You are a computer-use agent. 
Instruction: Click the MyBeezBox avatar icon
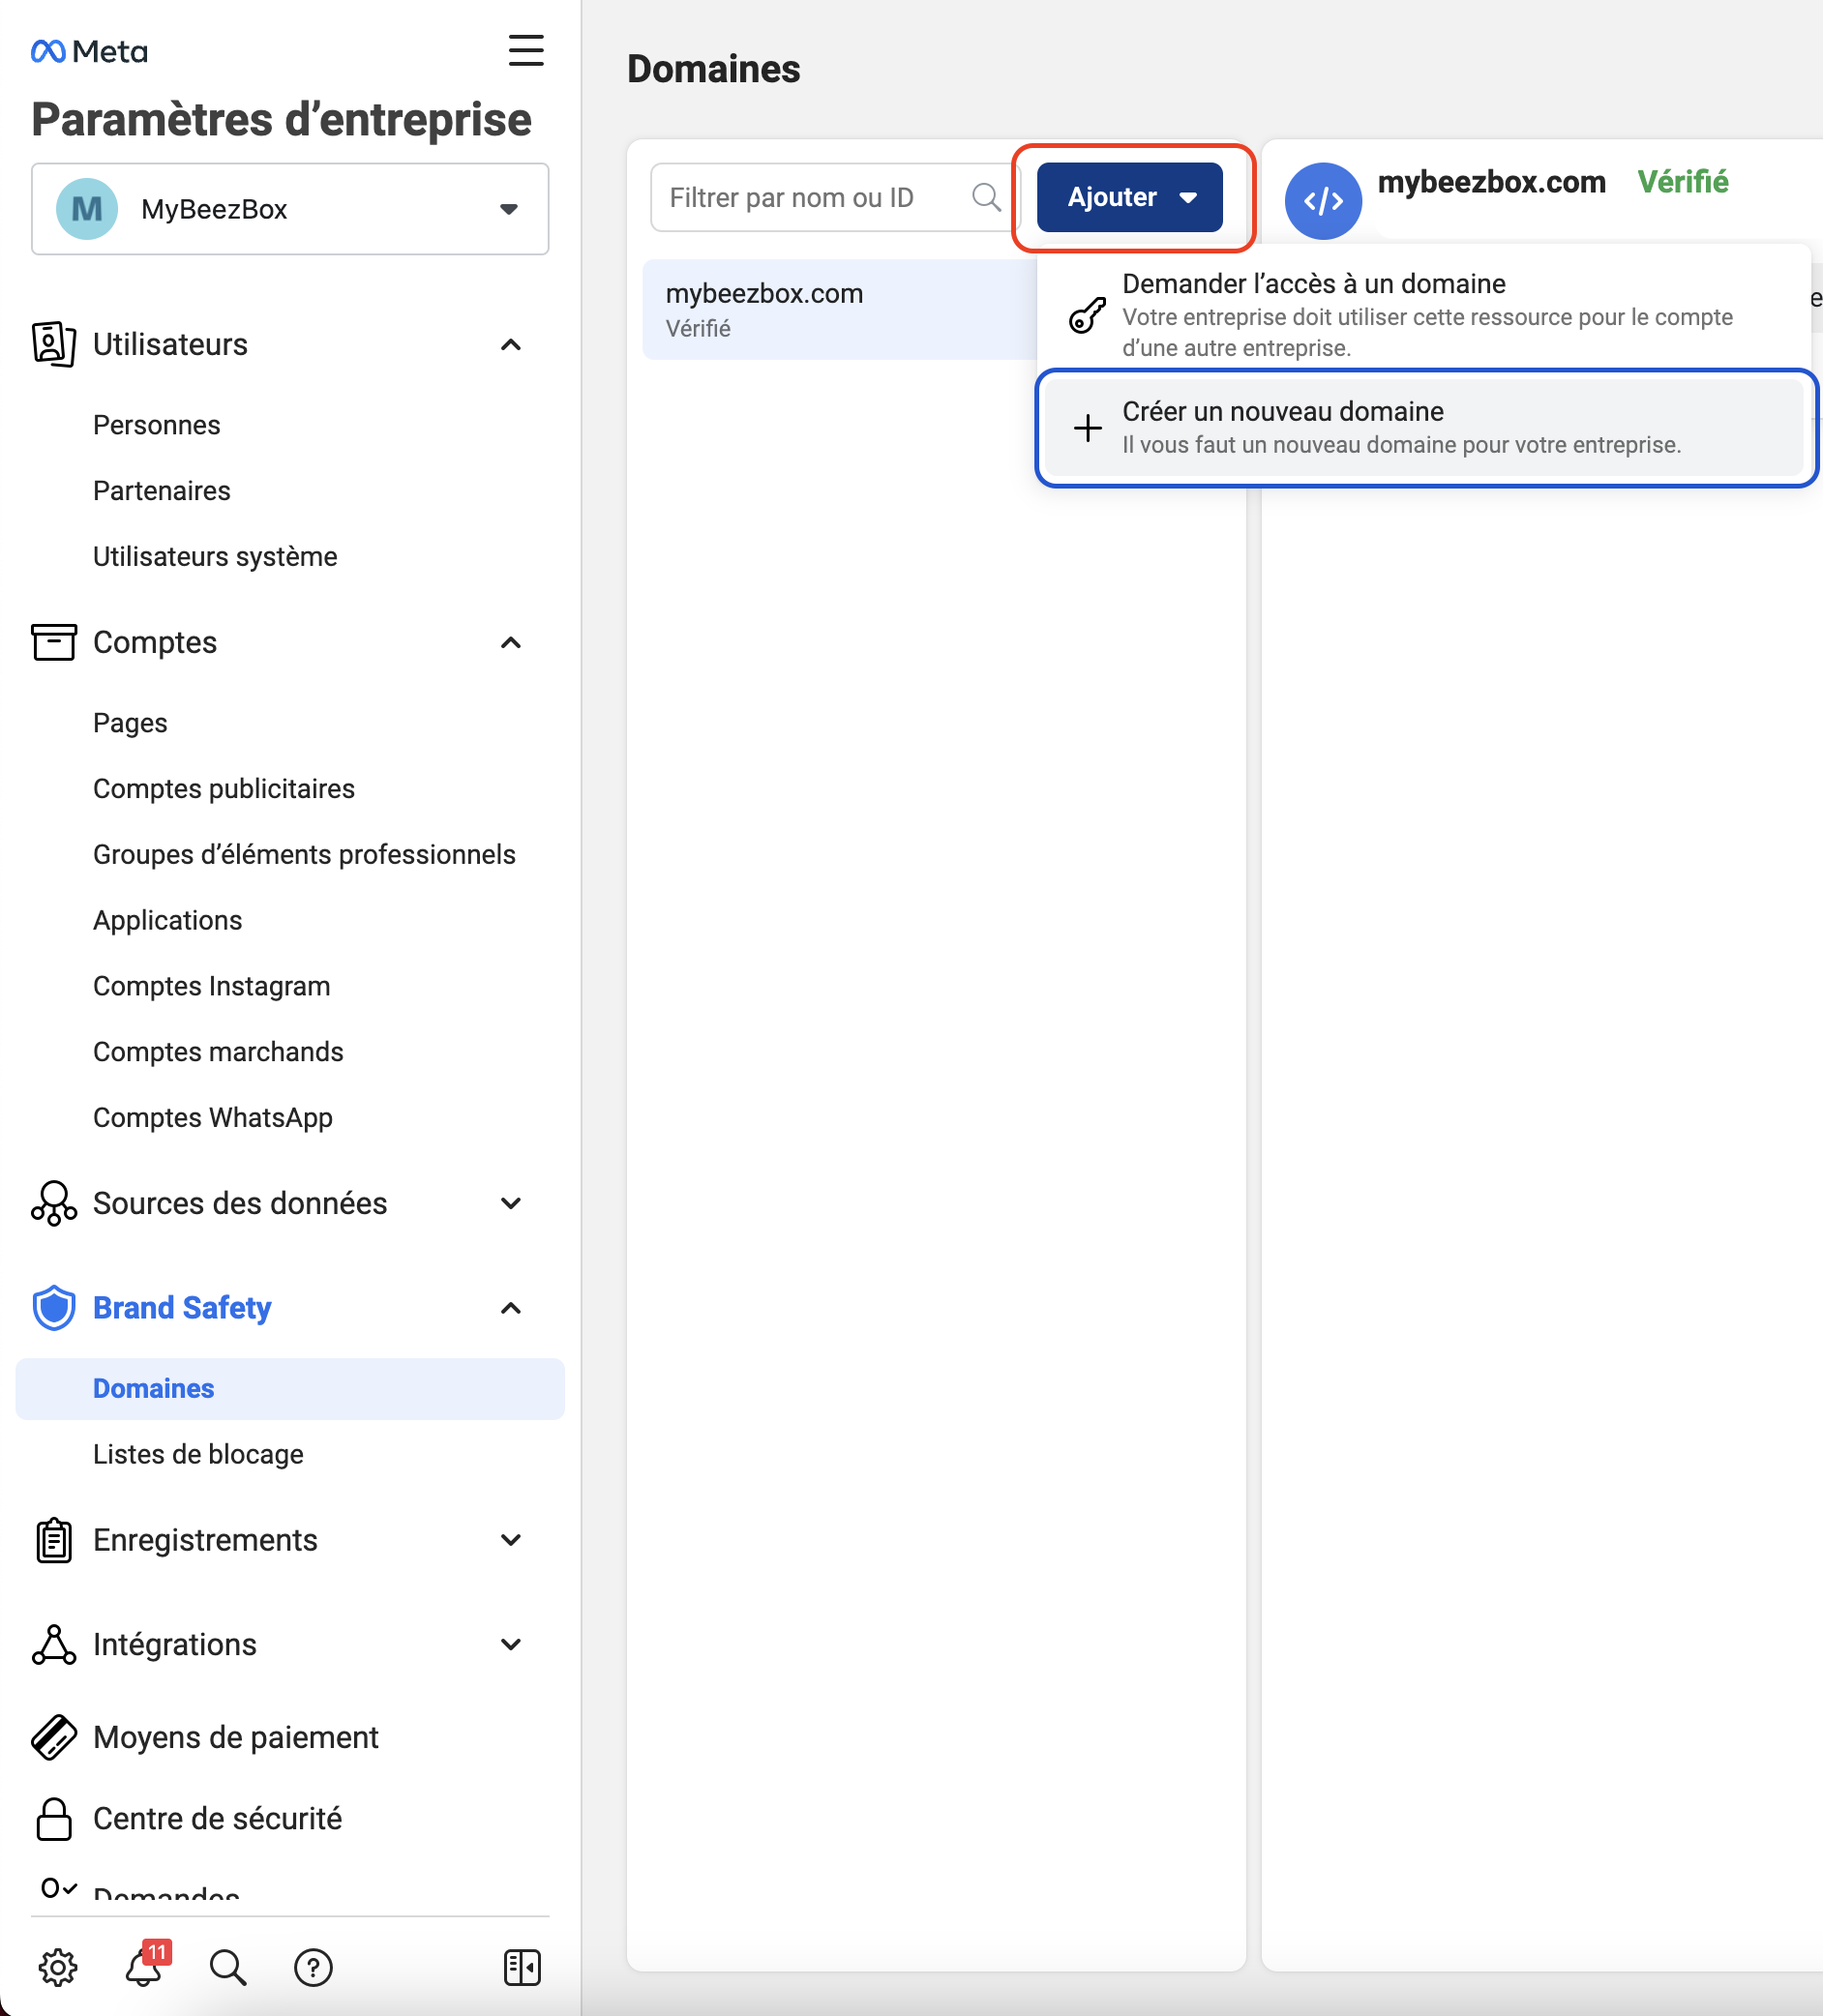[87, 209]
